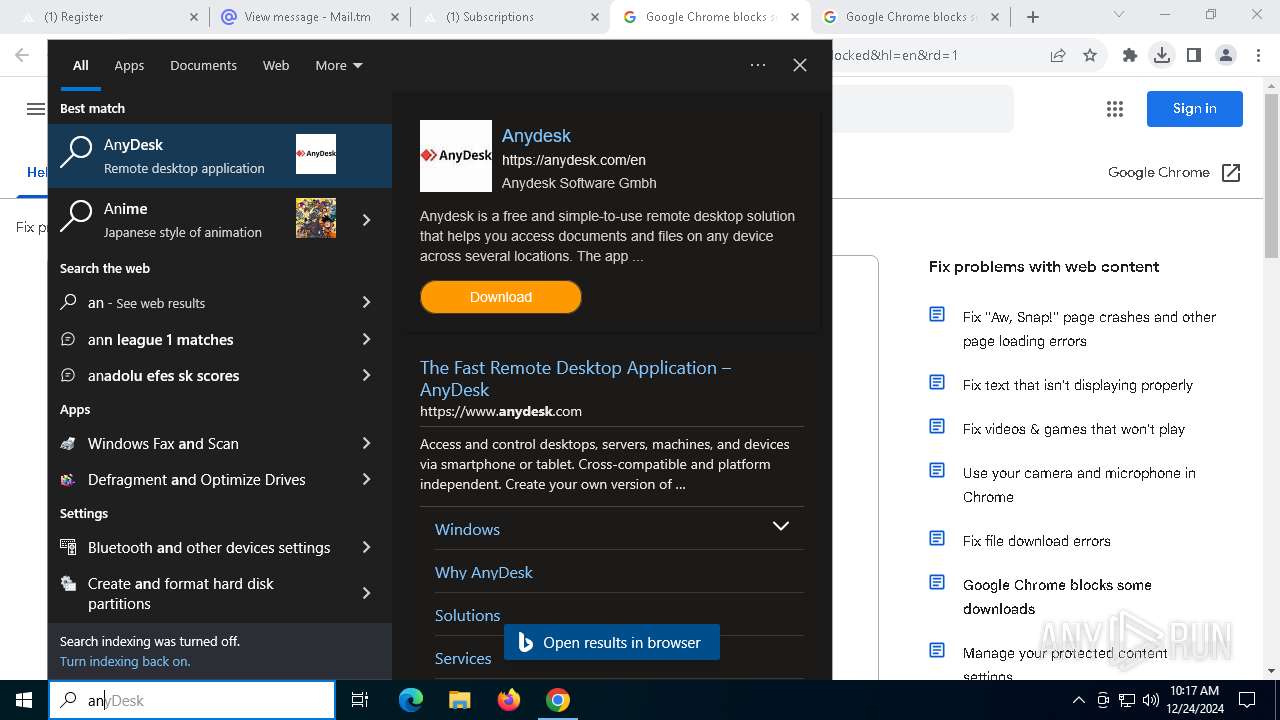
Task: Click the Anime thumbnail image
Action: click(316, 218)
